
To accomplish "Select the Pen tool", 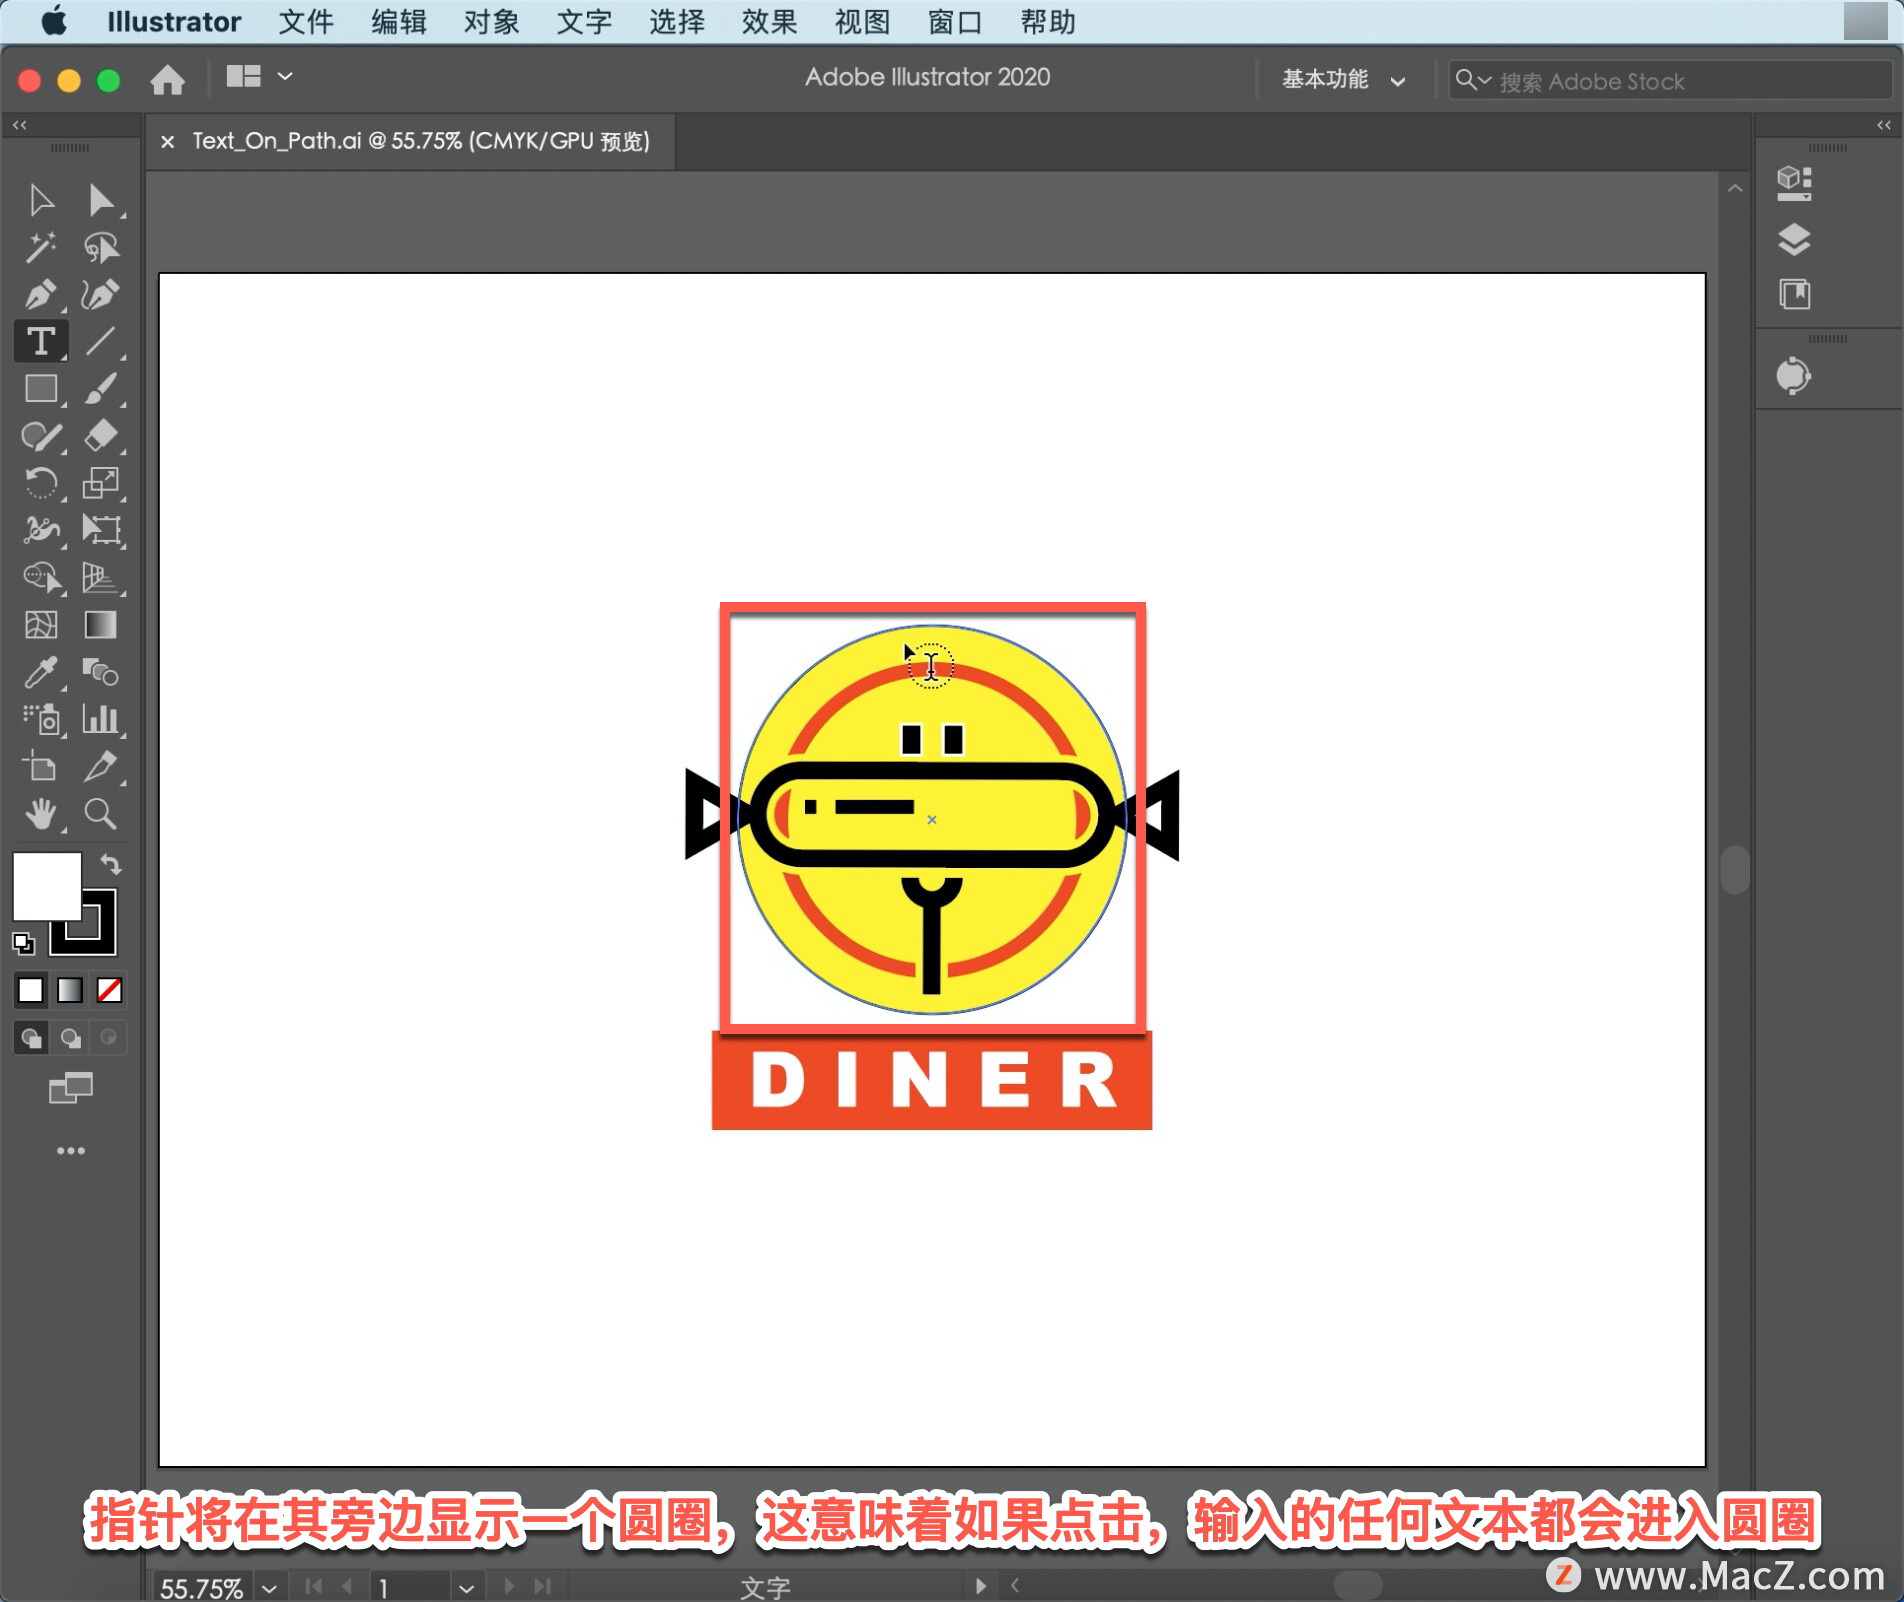I will click(41, 294).
